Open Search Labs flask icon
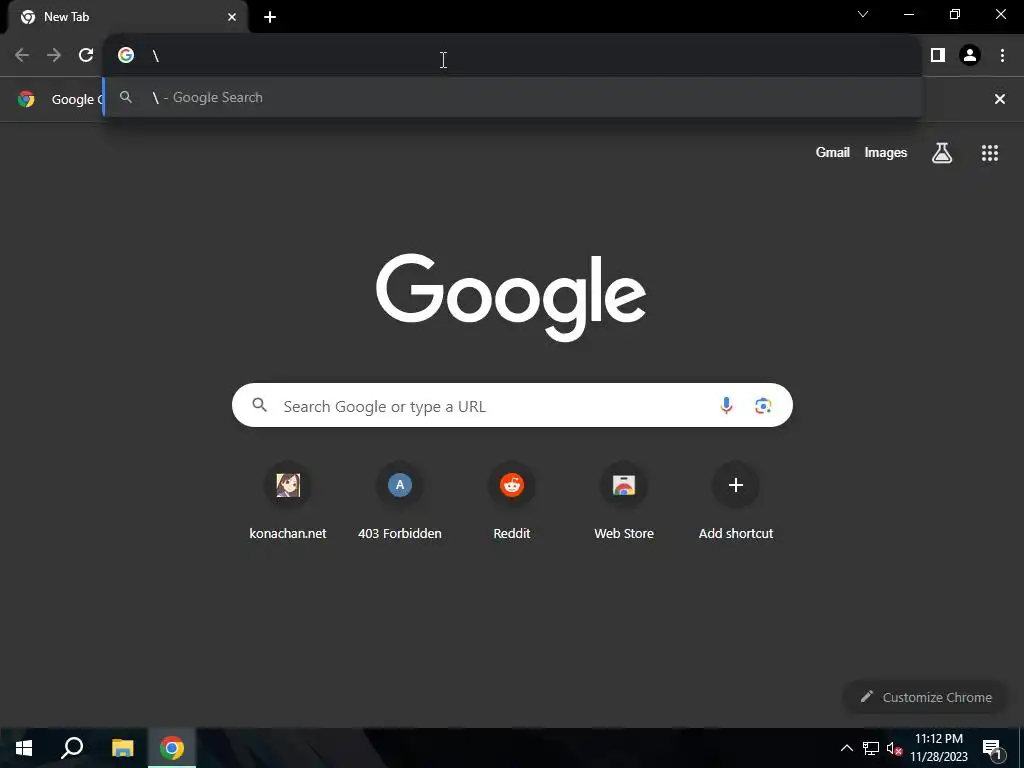This screenshot has height=768, width=1024. tap(942, 153)
